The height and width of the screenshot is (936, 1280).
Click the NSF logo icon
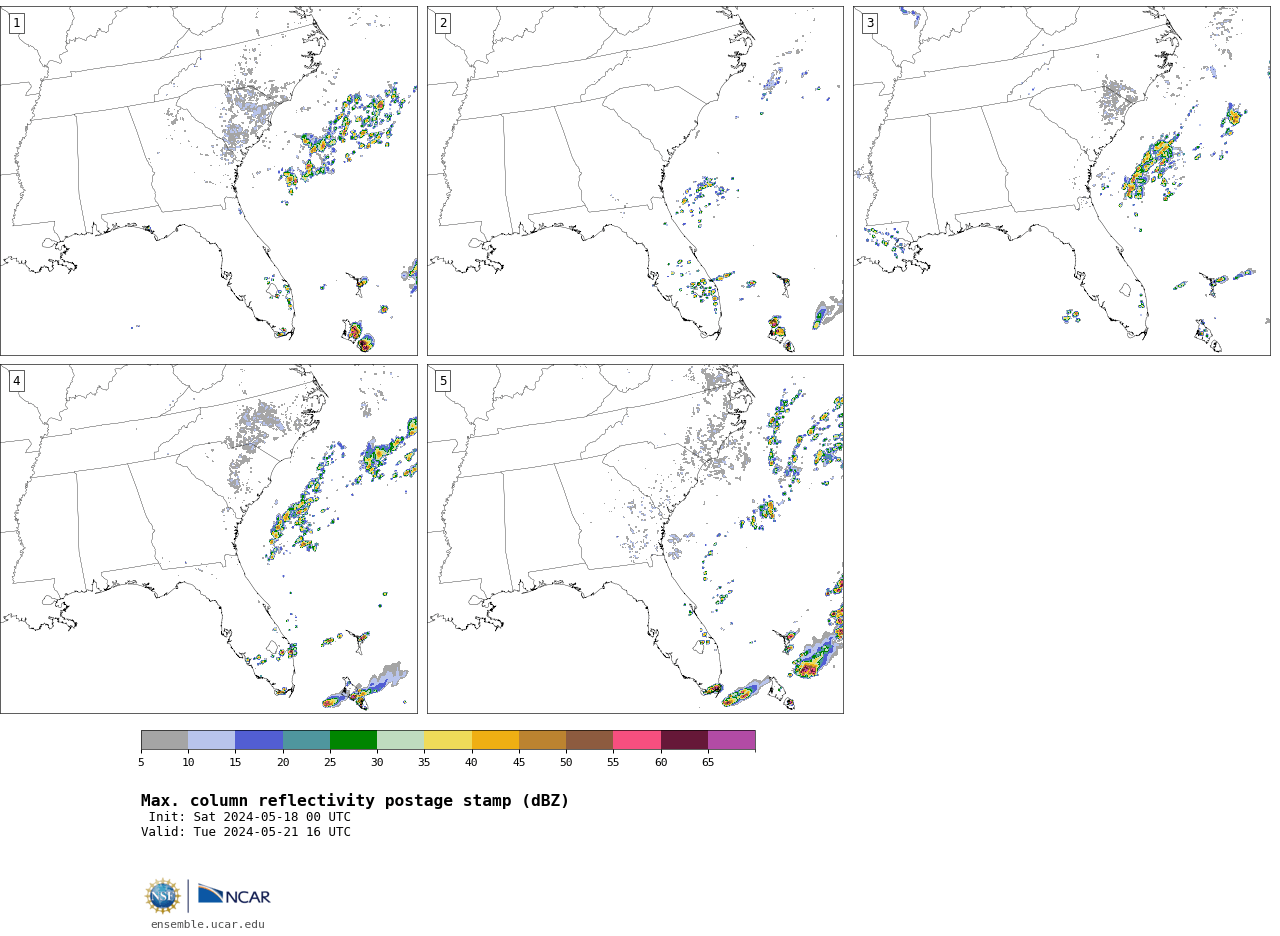point(163,896)
